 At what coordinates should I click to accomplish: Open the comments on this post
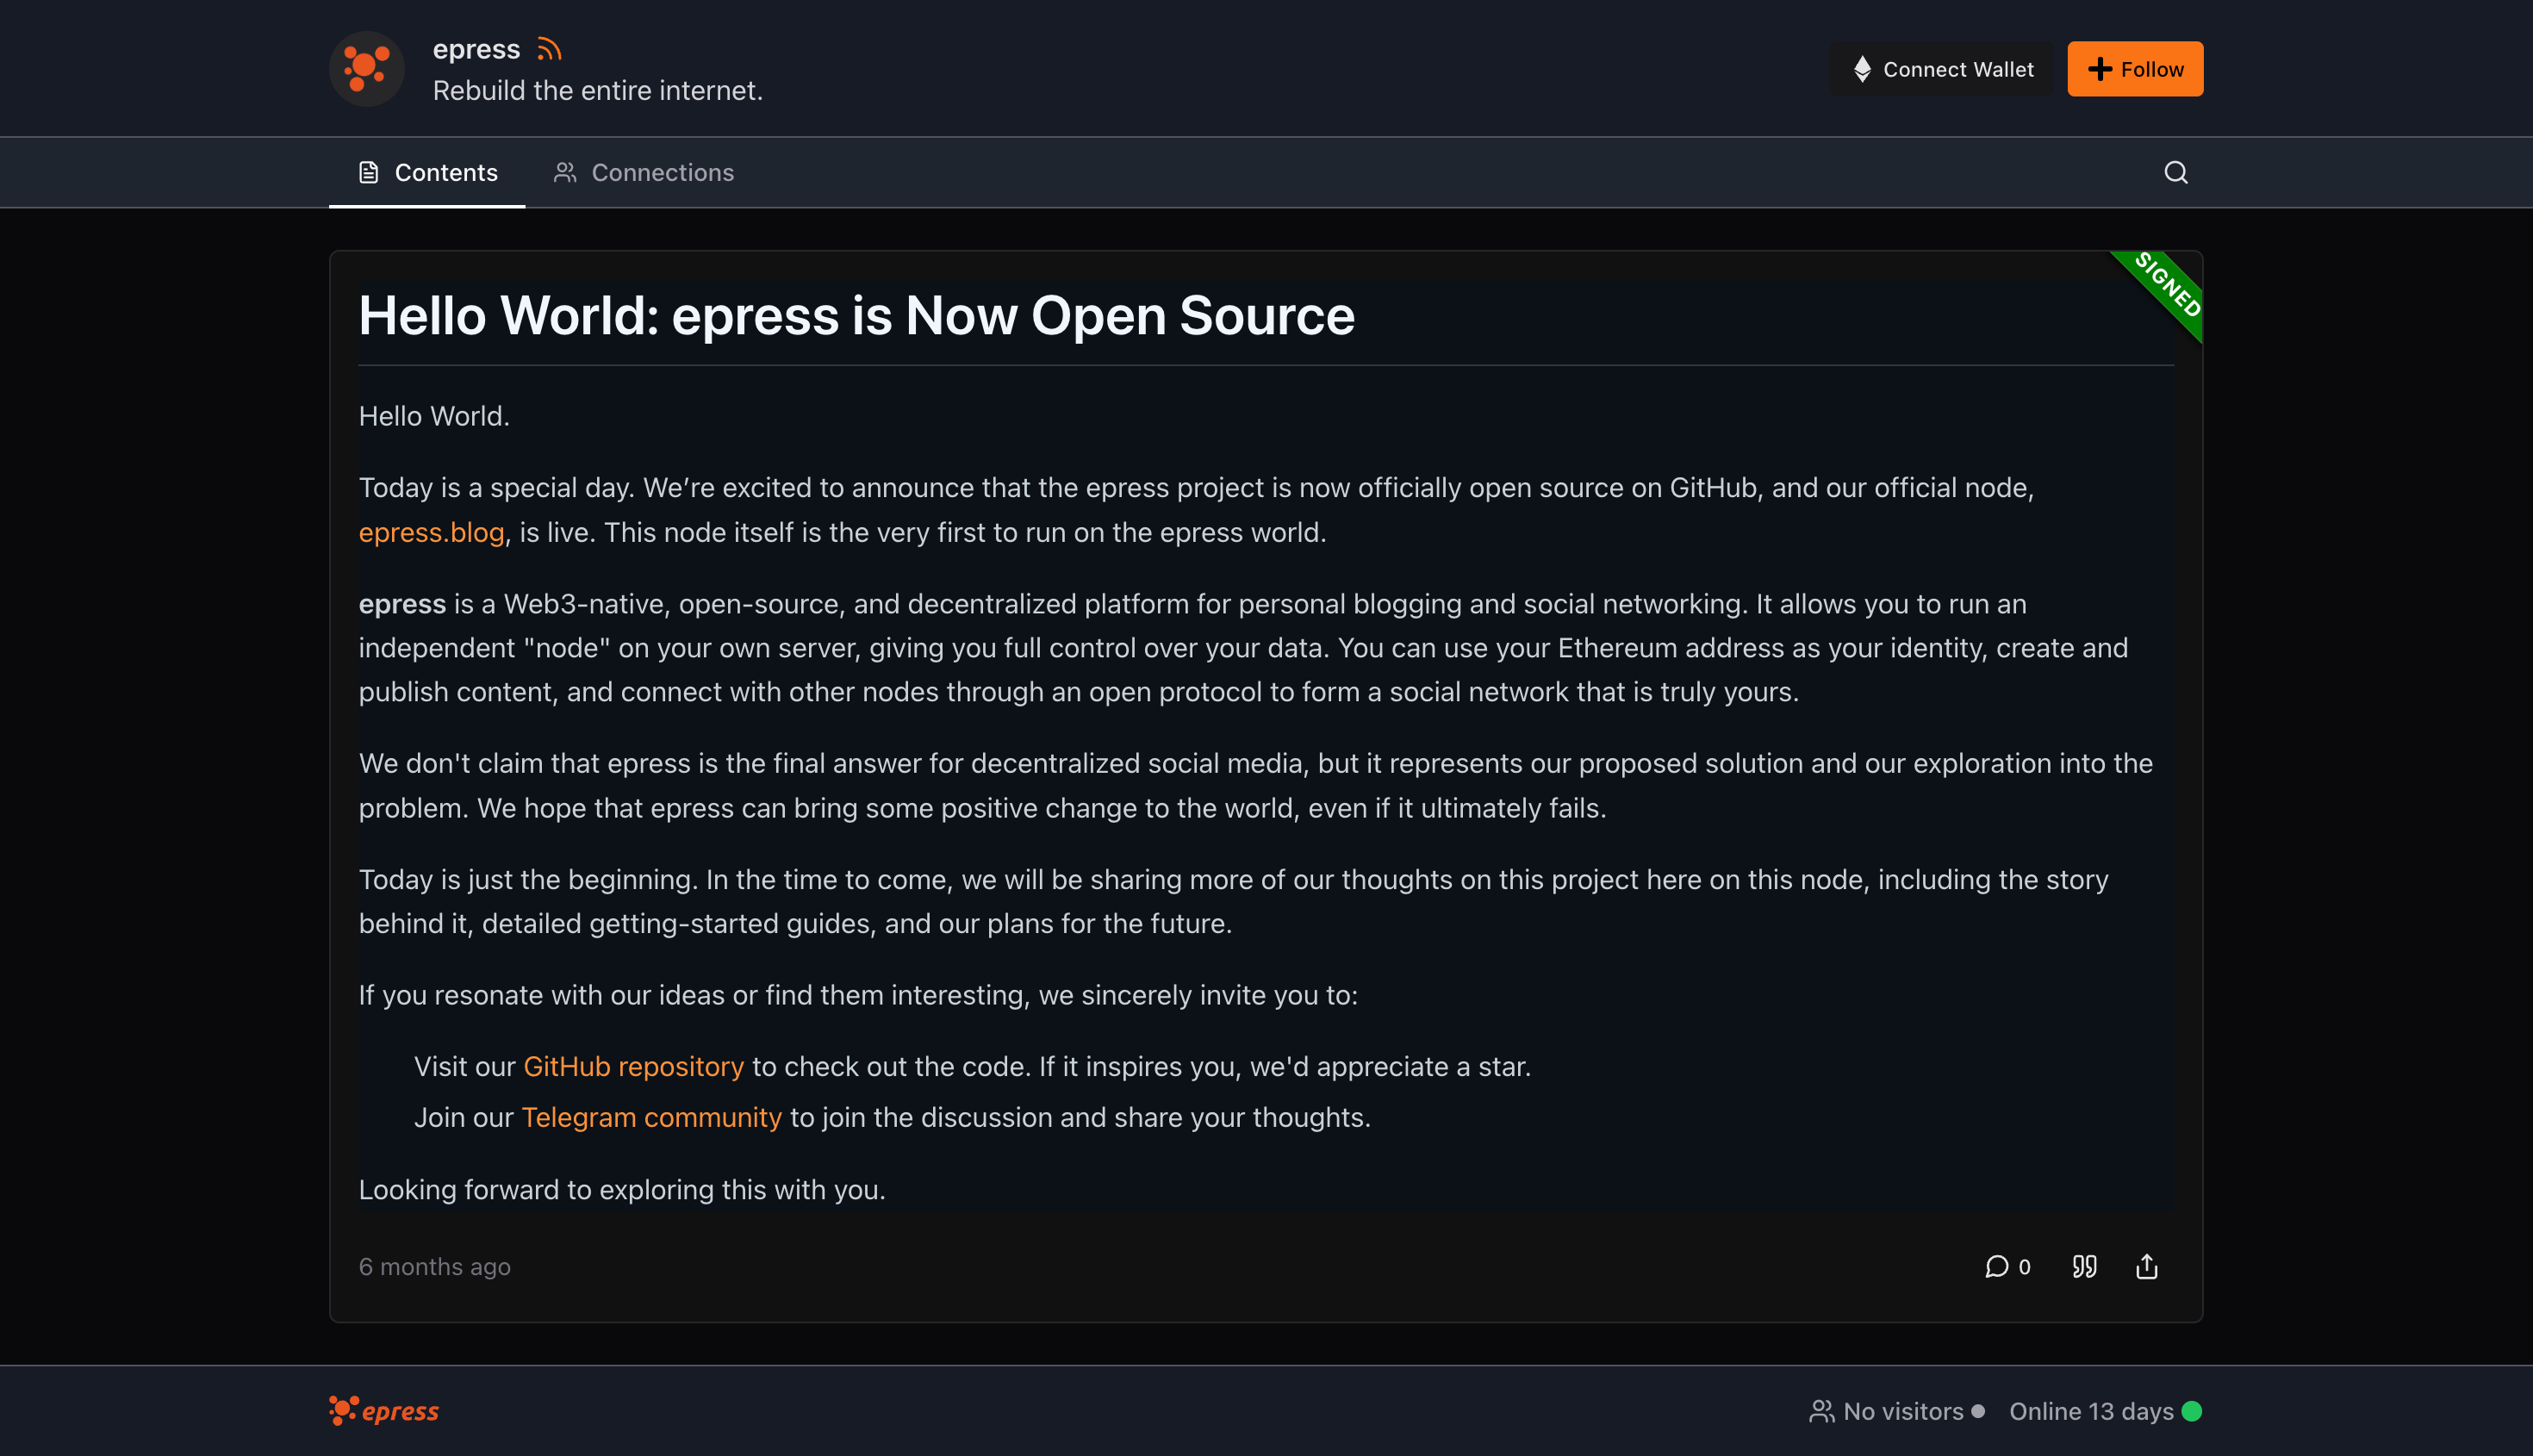point(1997,1266)
